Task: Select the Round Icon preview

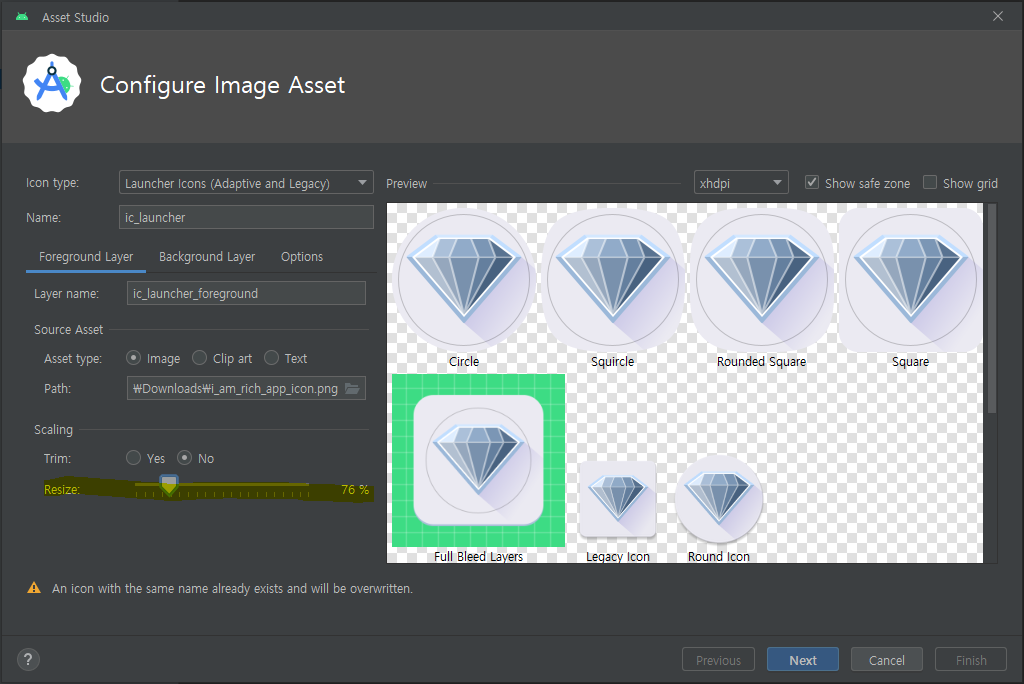Action: pyautogui.click(x=718, y=499)
